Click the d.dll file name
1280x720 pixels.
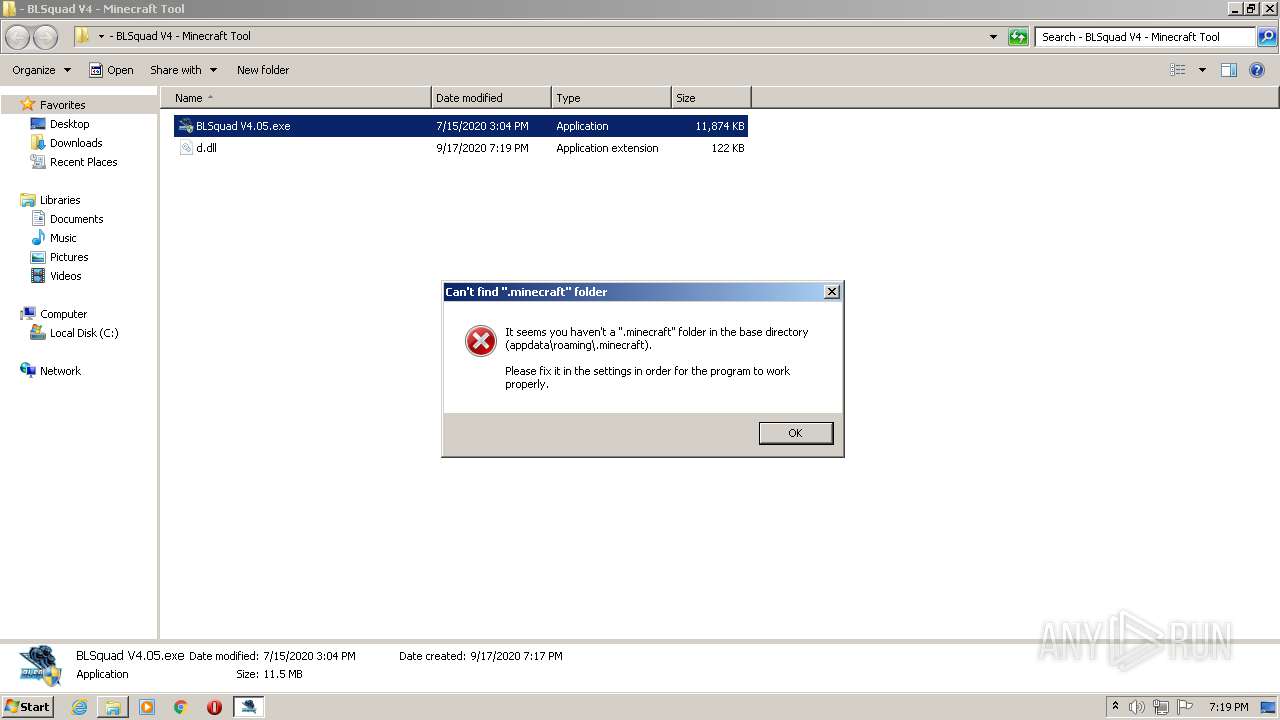[206, 148]
